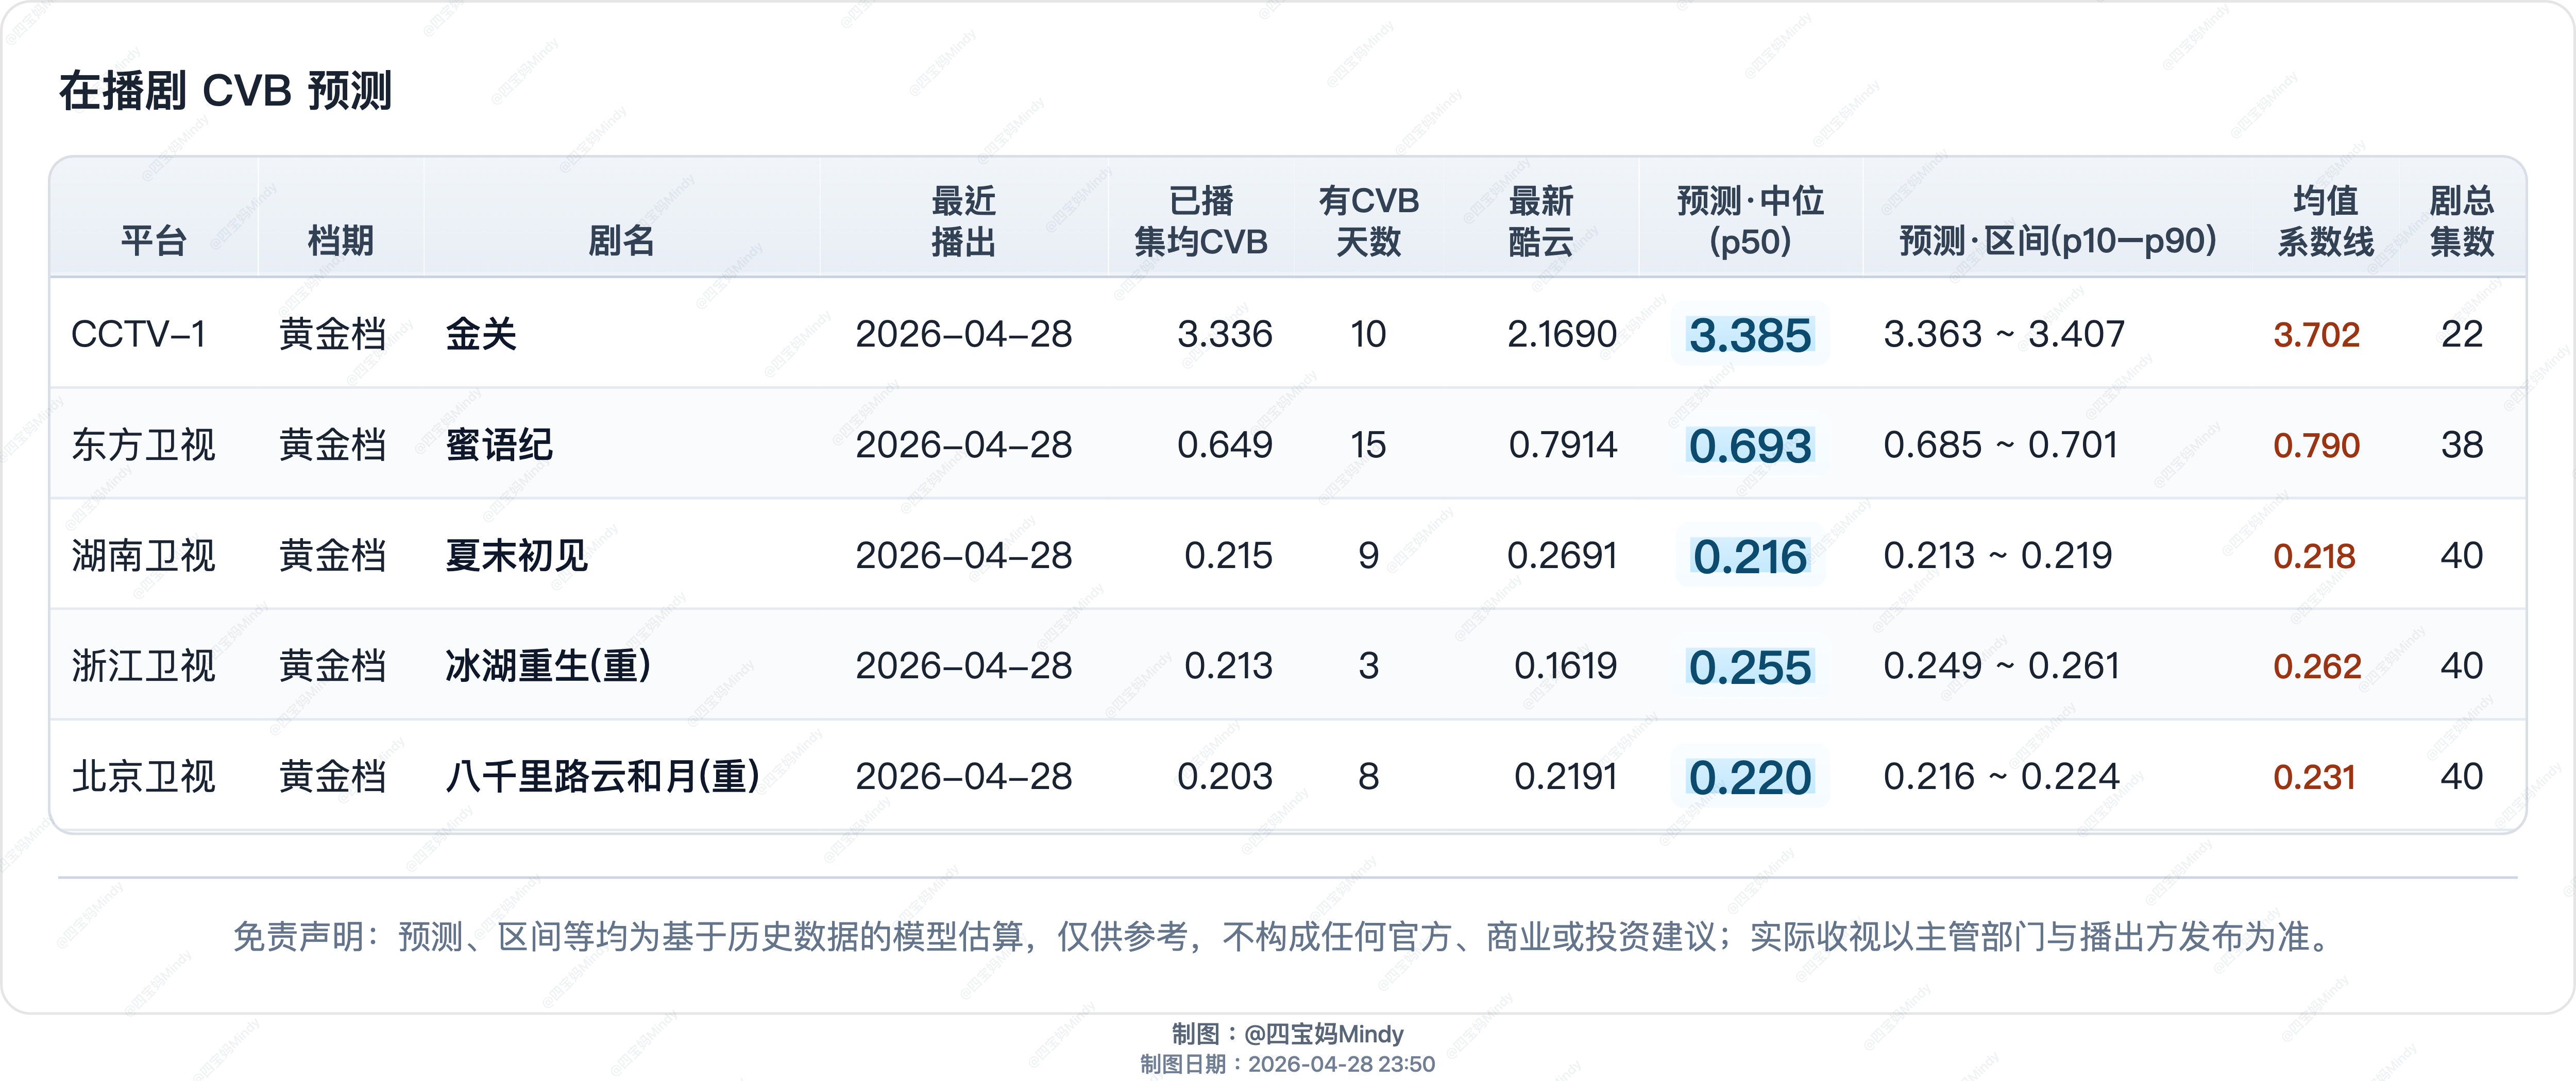Click the interval 0.213 ~ 0.219
This screenshot has width=2576, height=1081.
point(1998,556)
